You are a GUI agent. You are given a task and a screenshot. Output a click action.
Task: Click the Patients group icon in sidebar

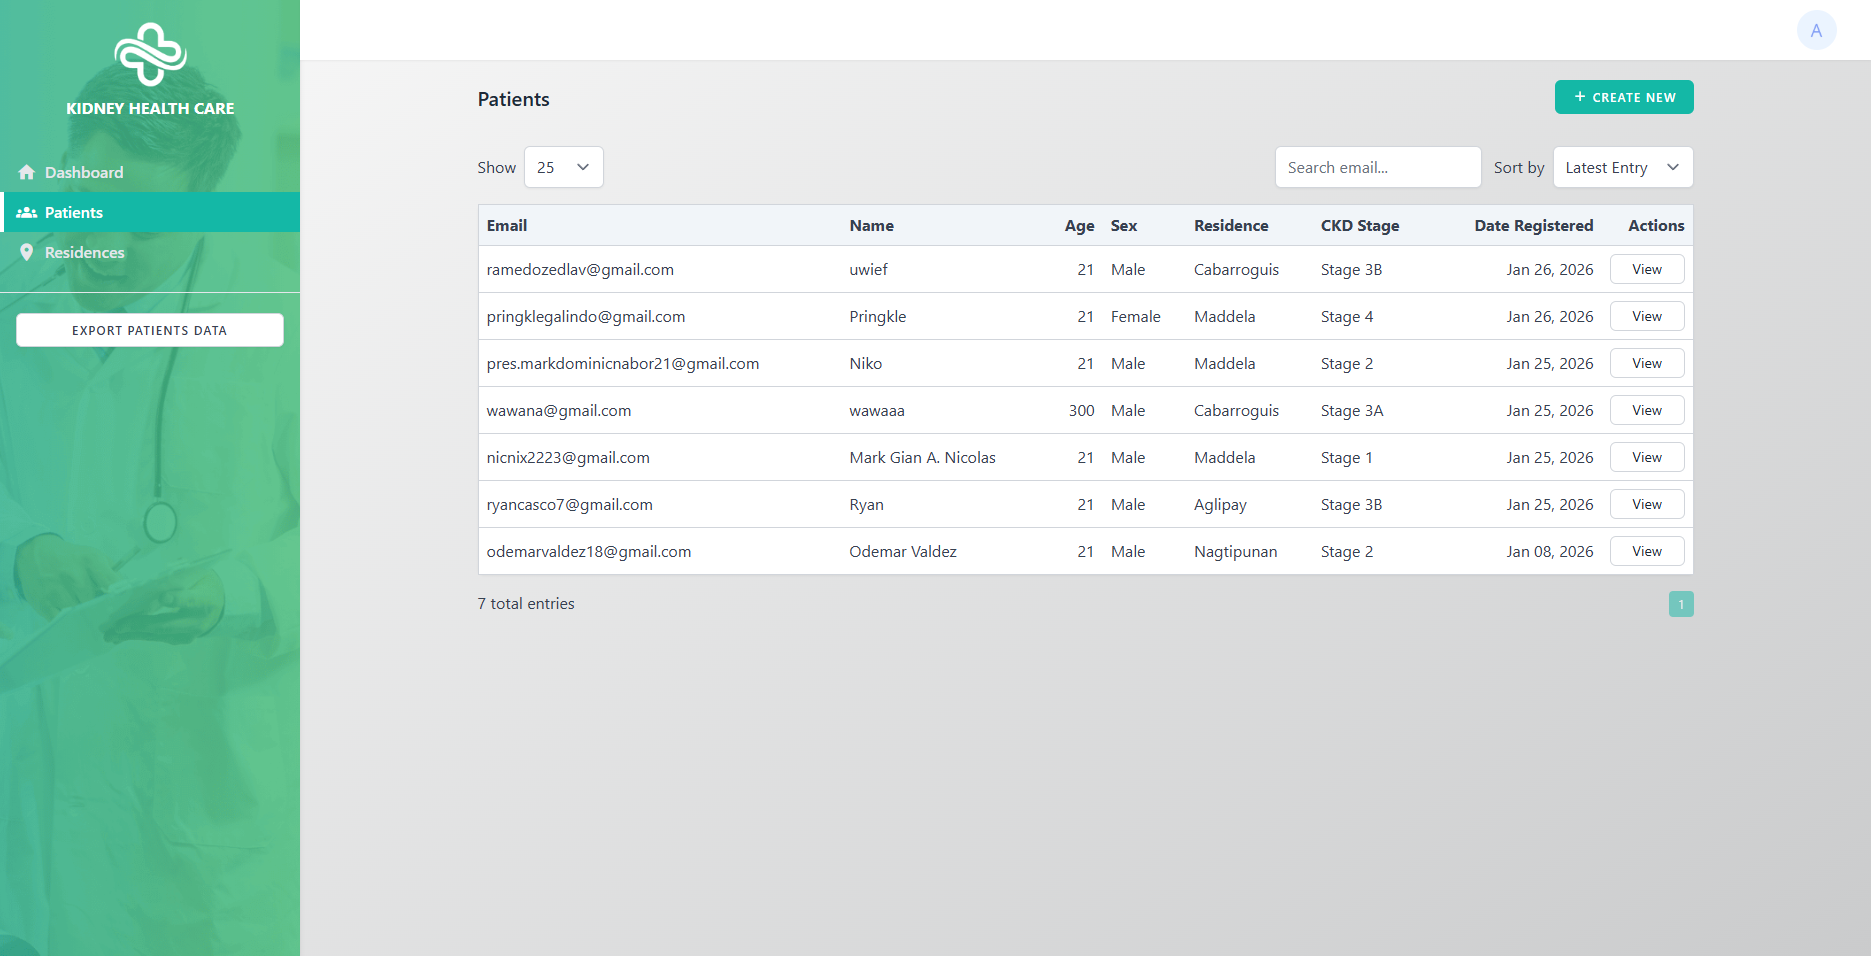pos(27,213)
